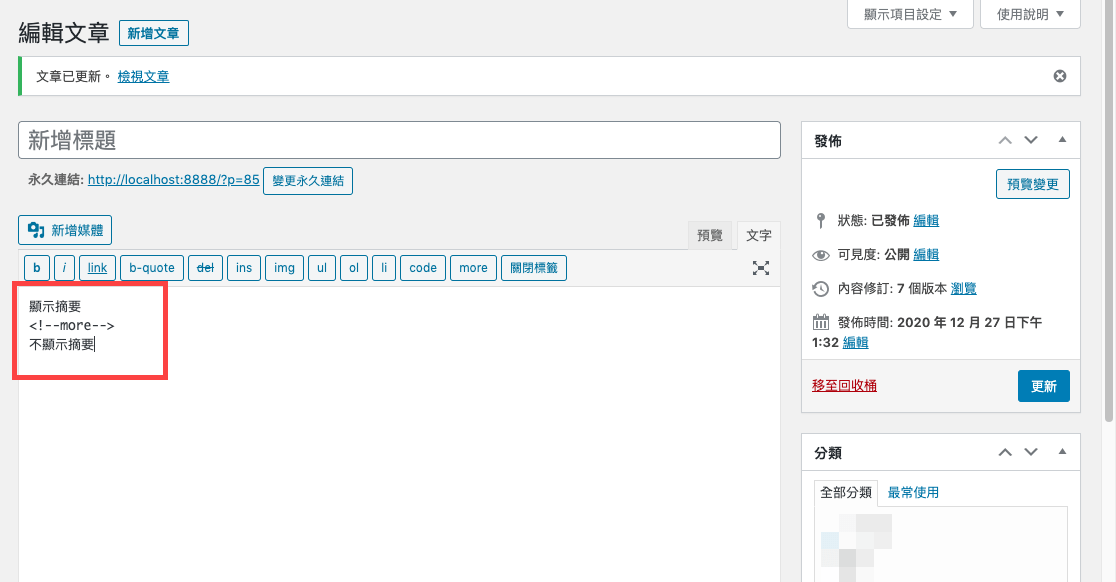Collapse the 分類 panel triangle
Screen dimensions: 1116x582
point(1062,451)
